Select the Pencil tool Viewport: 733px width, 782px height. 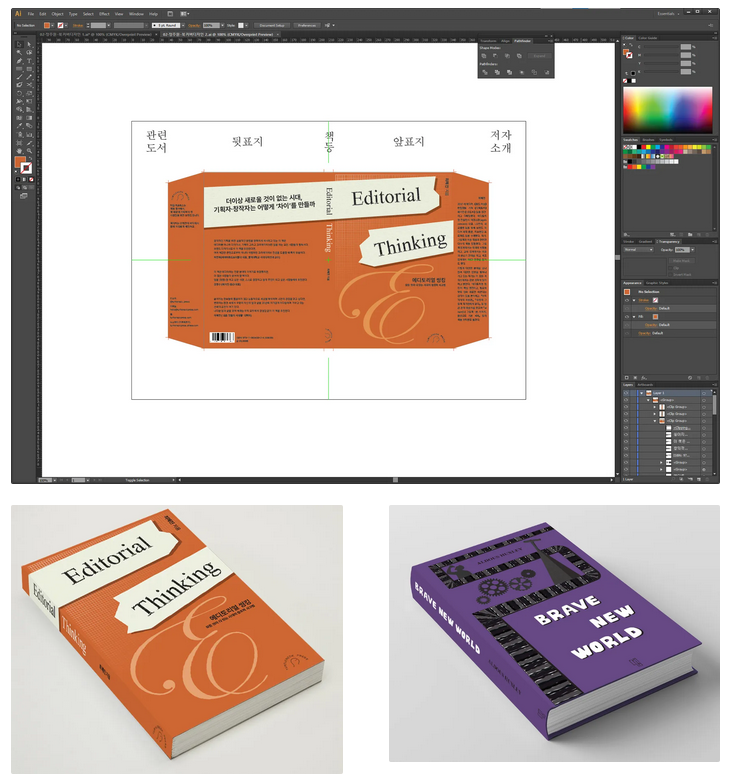(x=29, y=77)
